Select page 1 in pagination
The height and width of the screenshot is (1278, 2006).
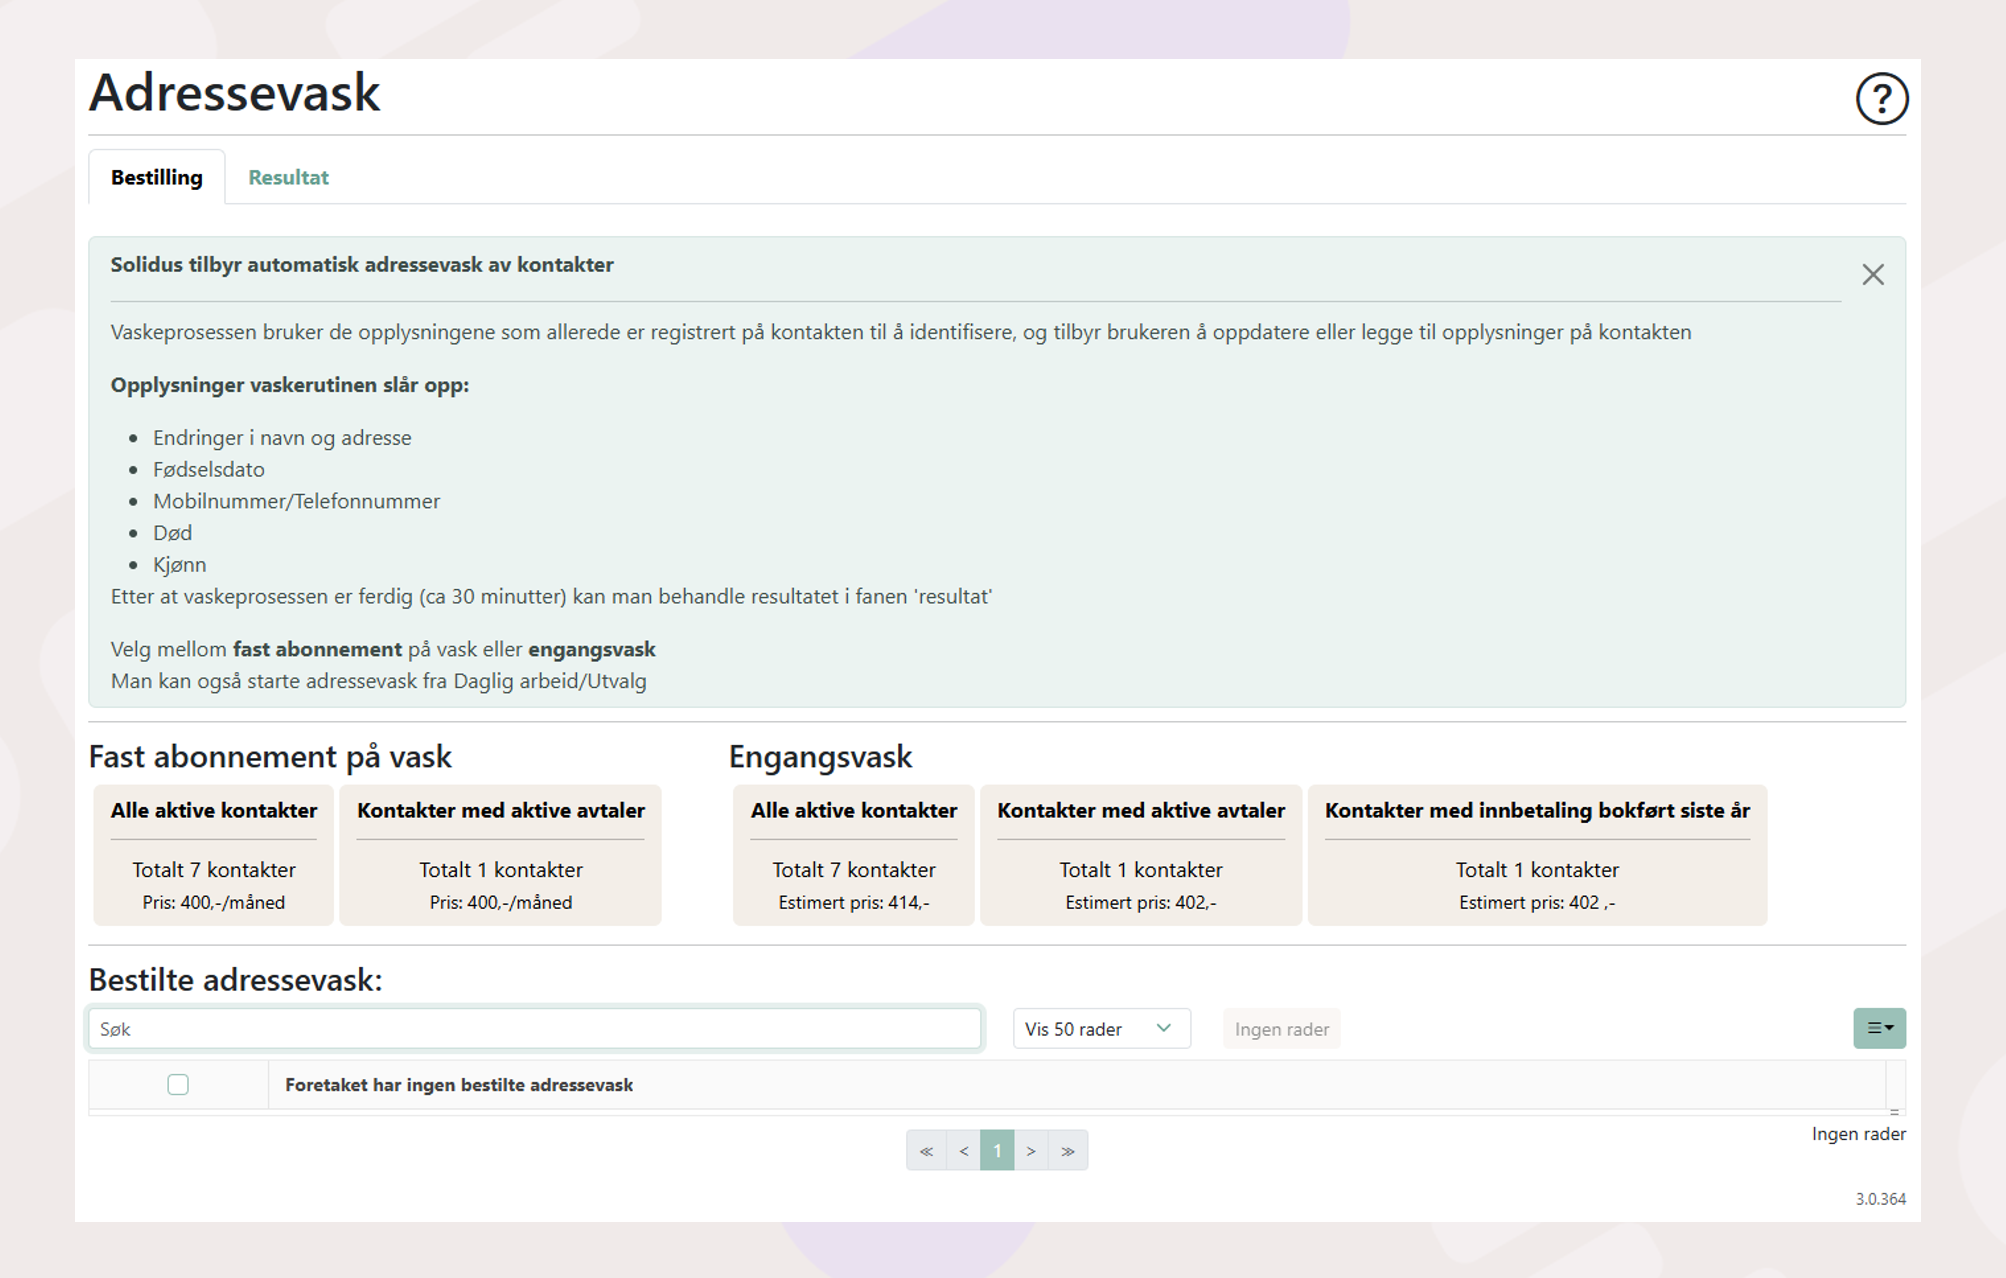[x=997, y=1151]
